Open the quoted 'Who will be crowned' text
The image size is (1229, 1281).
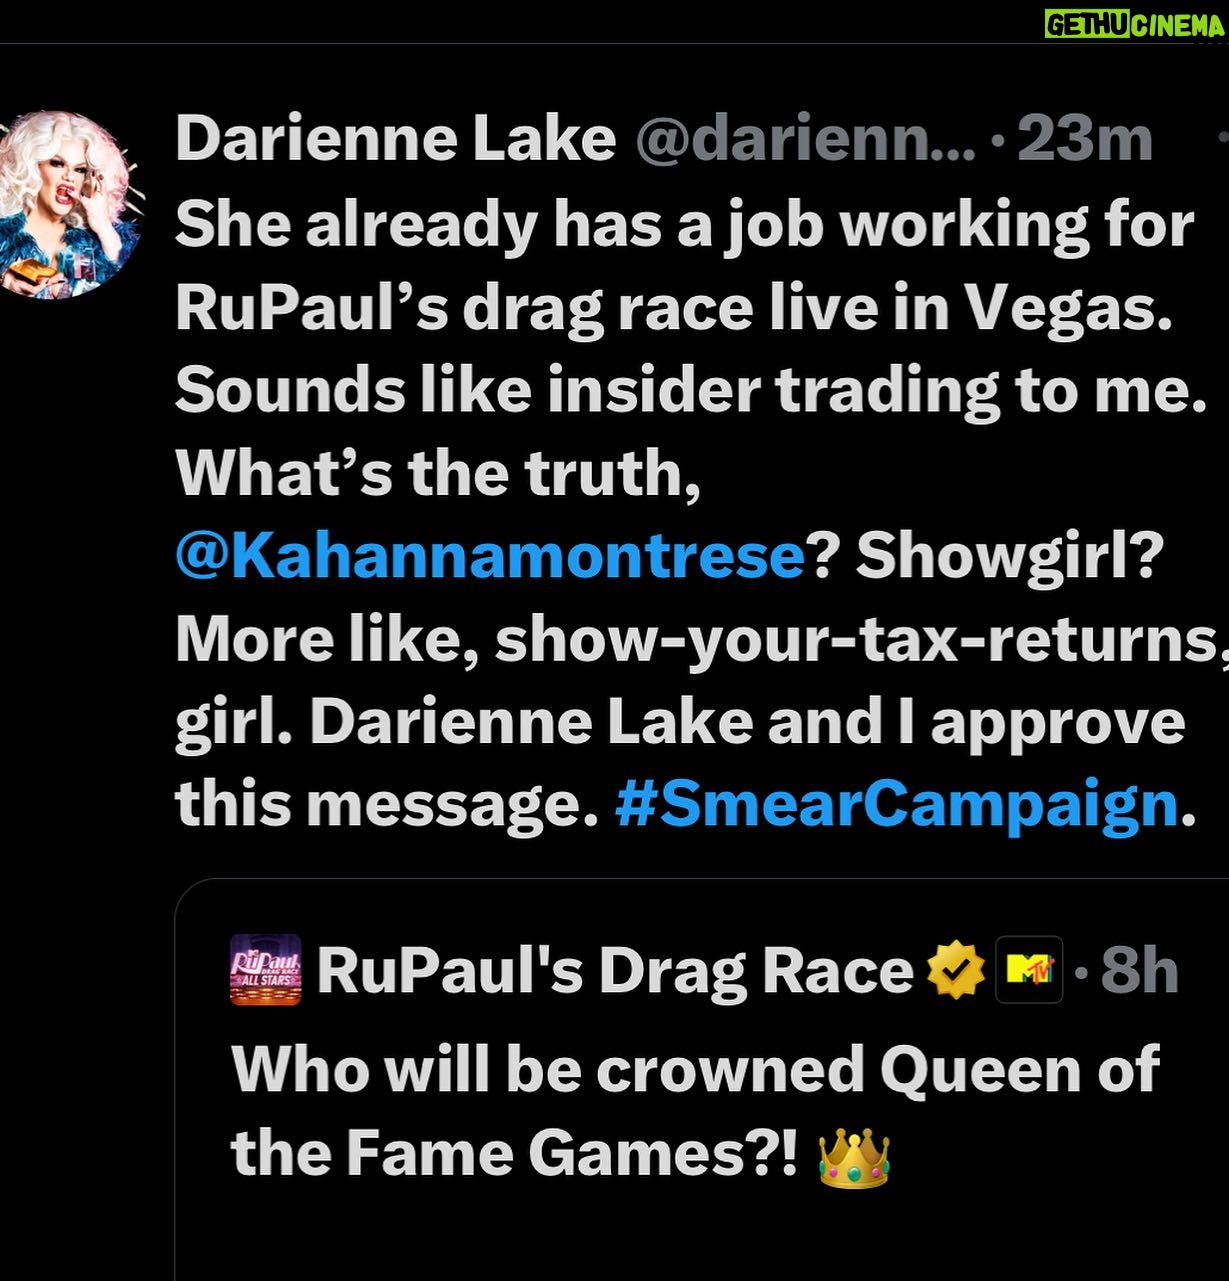[695, 1070]
